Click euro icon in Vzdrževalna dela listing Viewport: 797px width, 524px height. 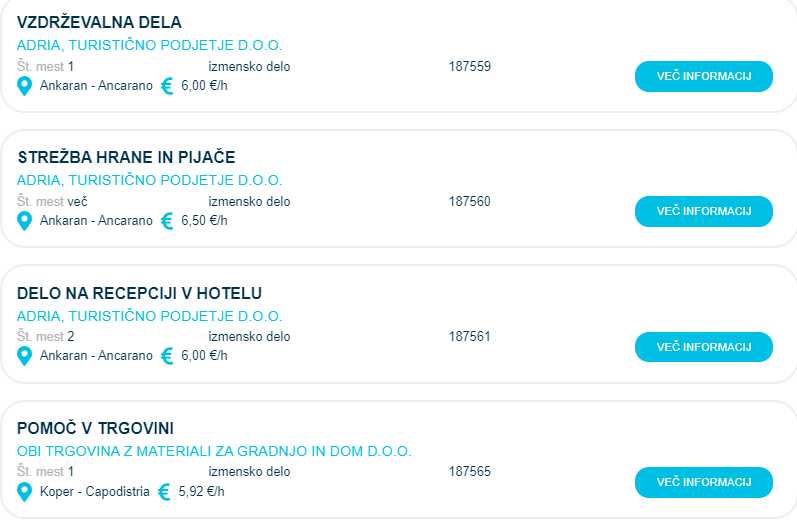pyautogui.click(x=167, y=86)
